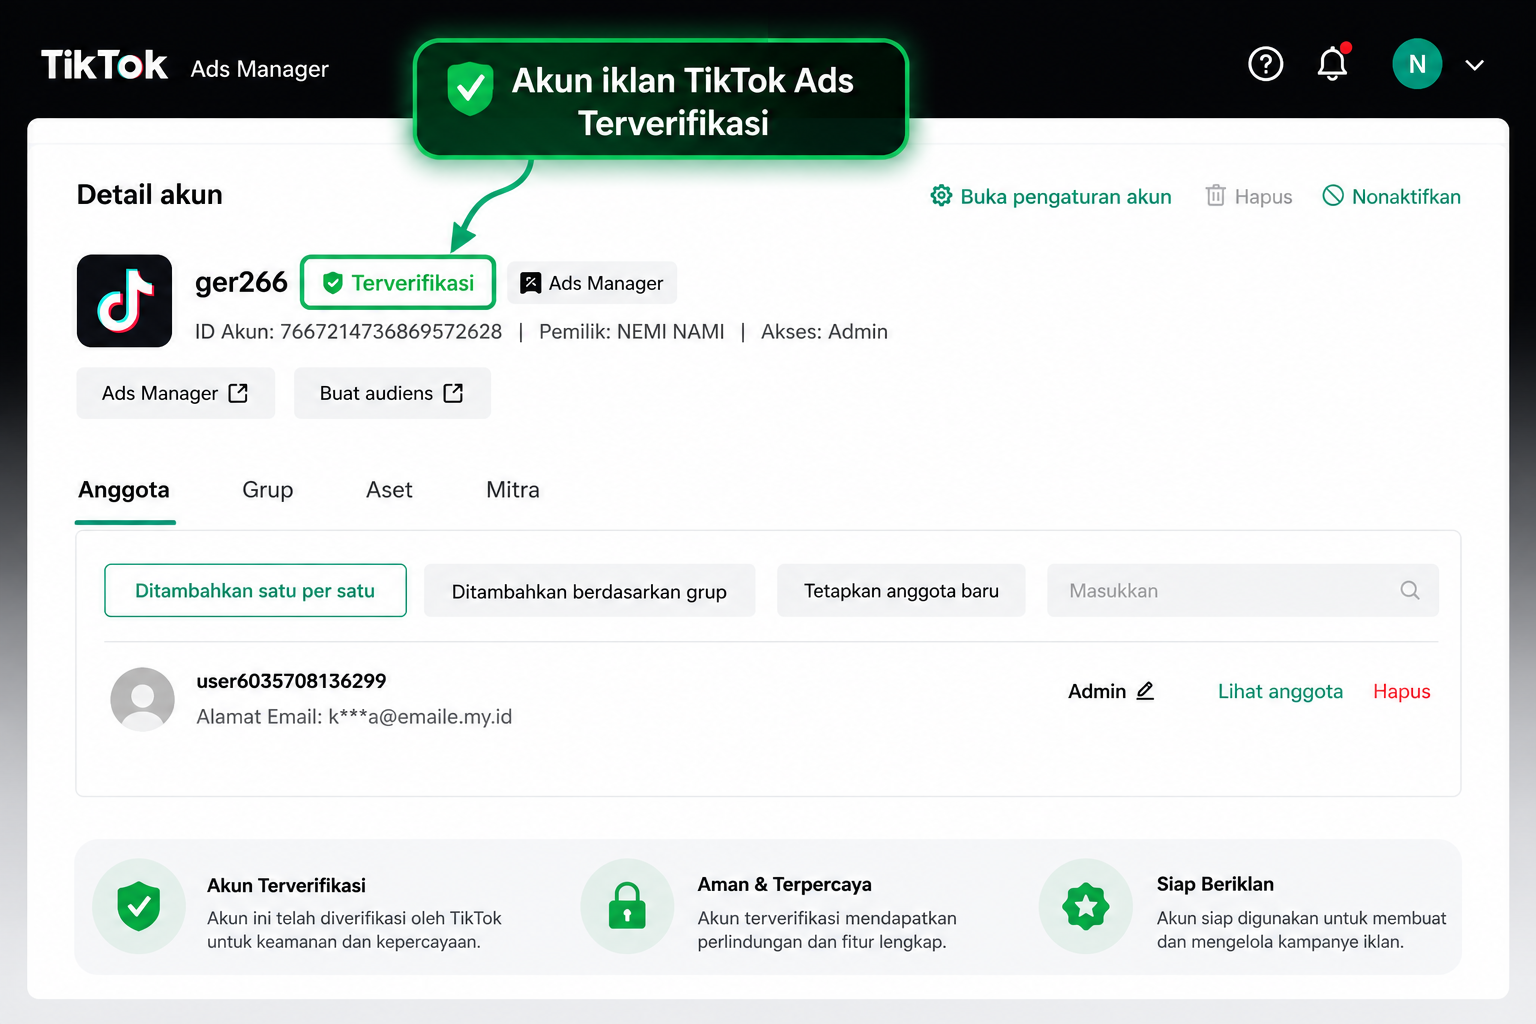Click the Admin role label

(1097, 691)
